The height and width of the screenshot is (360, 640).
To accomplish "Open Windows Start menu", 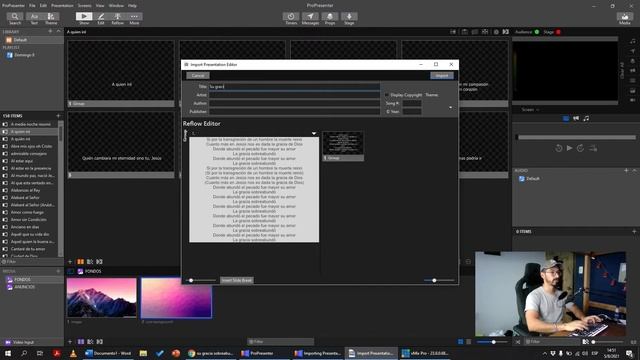I will (x=7, y=353).
